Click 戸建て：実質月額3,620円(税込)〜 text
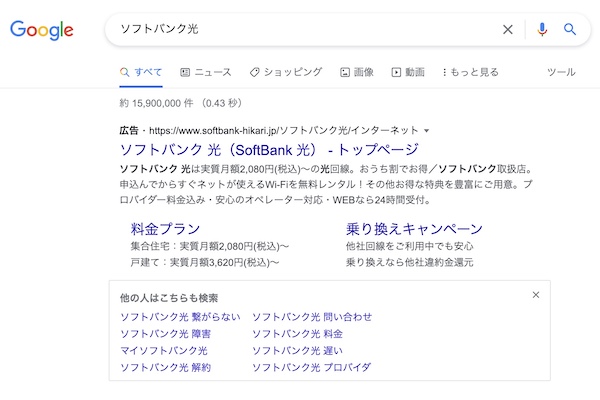This screenshot has height=400, width=600. pyautogui.click(x=205, y=263)
